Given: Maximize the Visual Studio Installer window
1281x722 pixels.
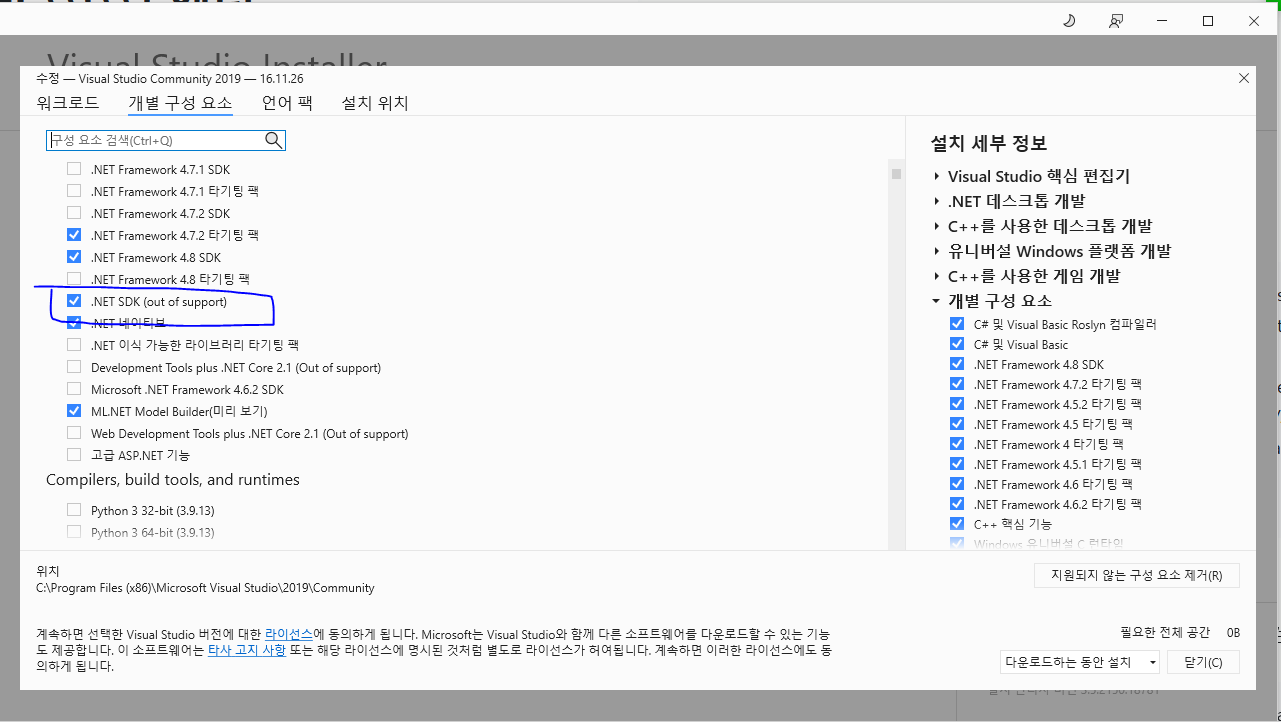Looking at the screenshot, I should point(1208,21).
